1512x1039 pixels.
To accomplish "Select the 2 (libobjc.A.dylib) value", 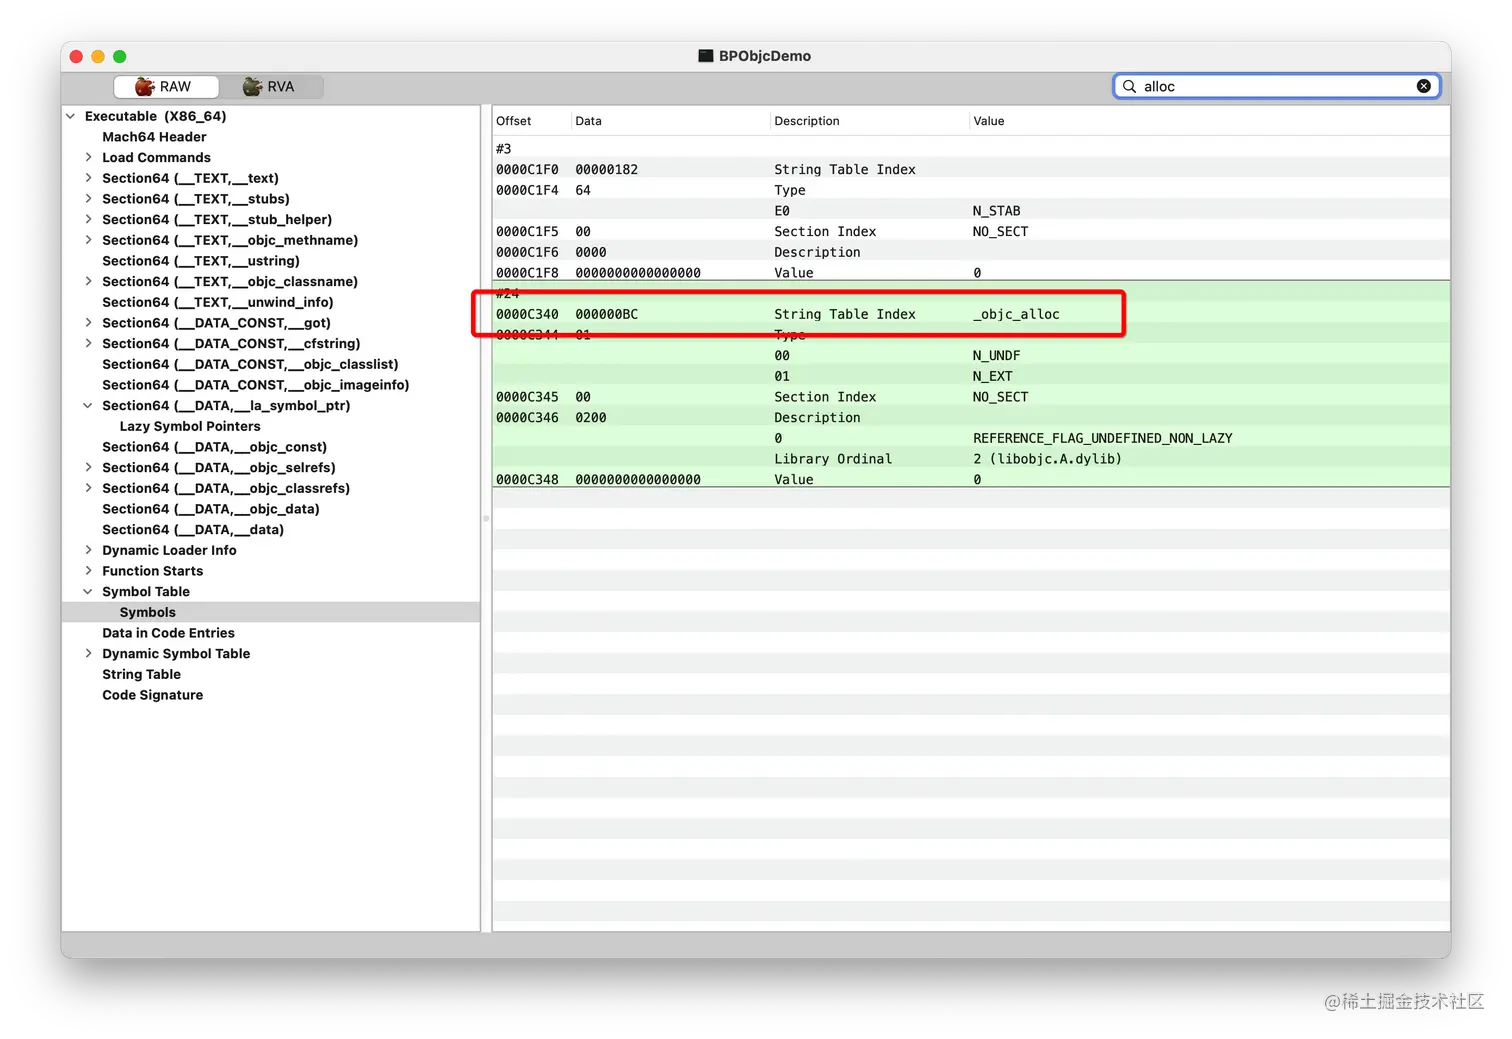I will tap(1047, 459).
